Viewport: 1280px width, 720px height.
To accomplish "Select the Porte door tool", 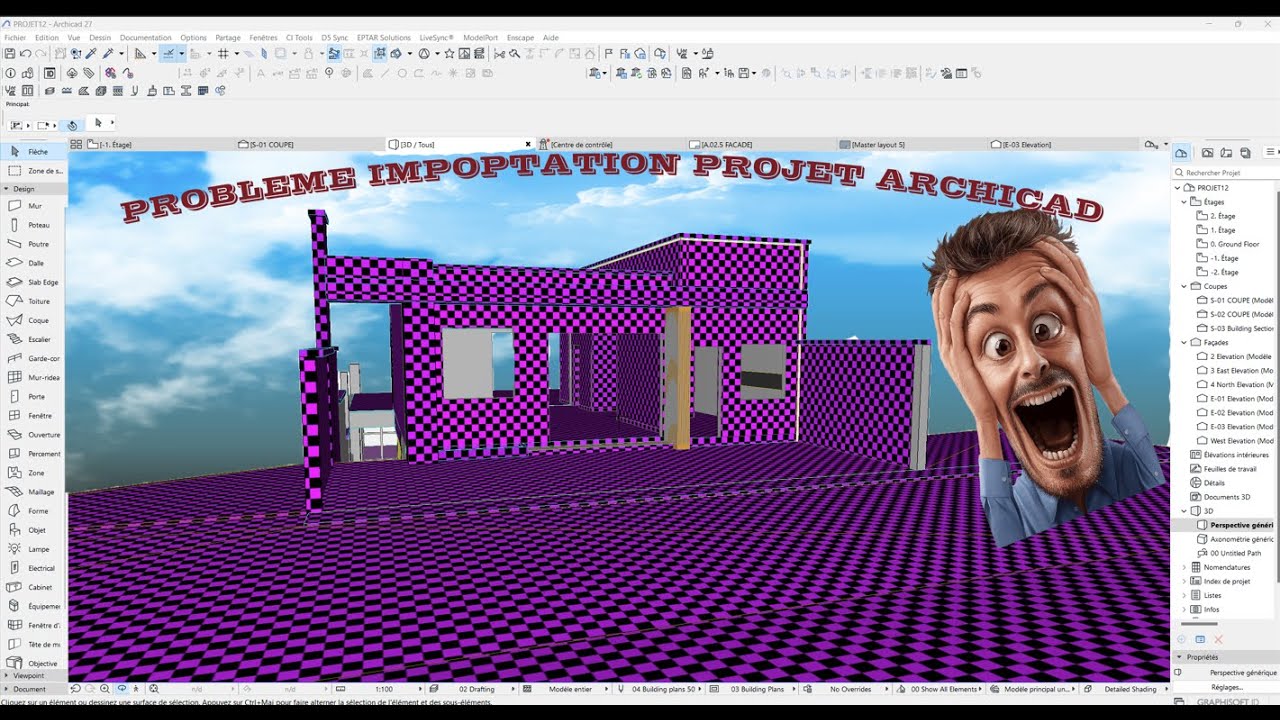I will point(32,397).
